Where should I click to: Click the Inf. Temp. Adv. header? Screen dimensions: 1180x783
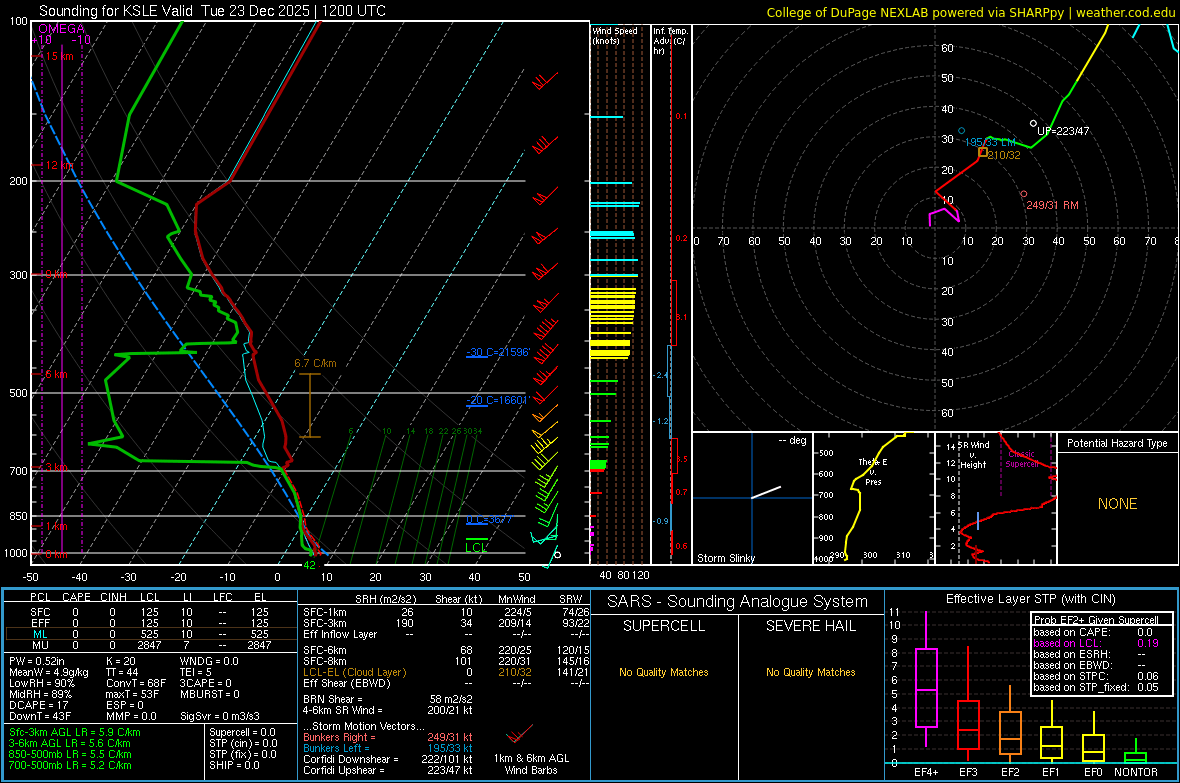pos(670,41)
